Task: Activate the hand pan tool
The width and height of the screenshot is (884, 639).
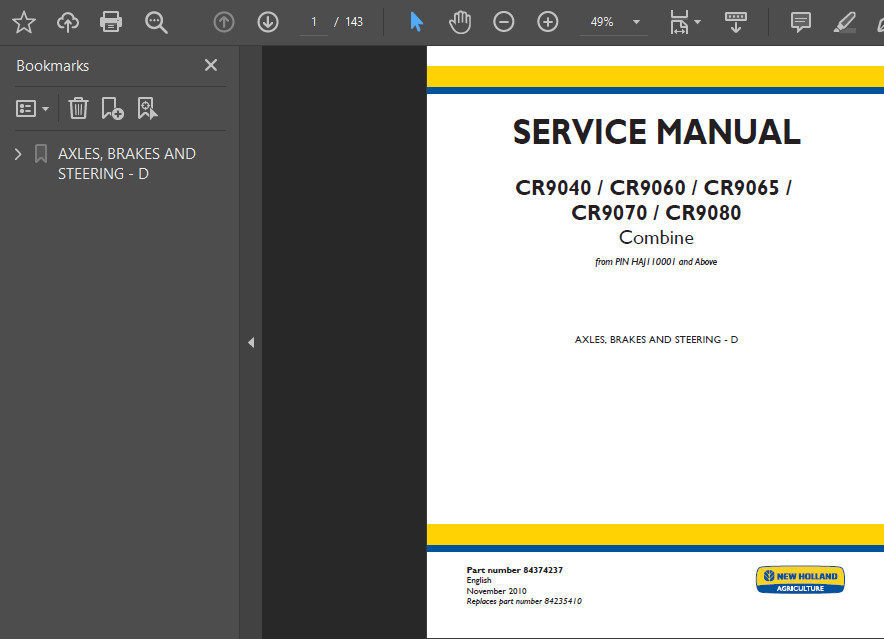Action: (x=460, y=23)
